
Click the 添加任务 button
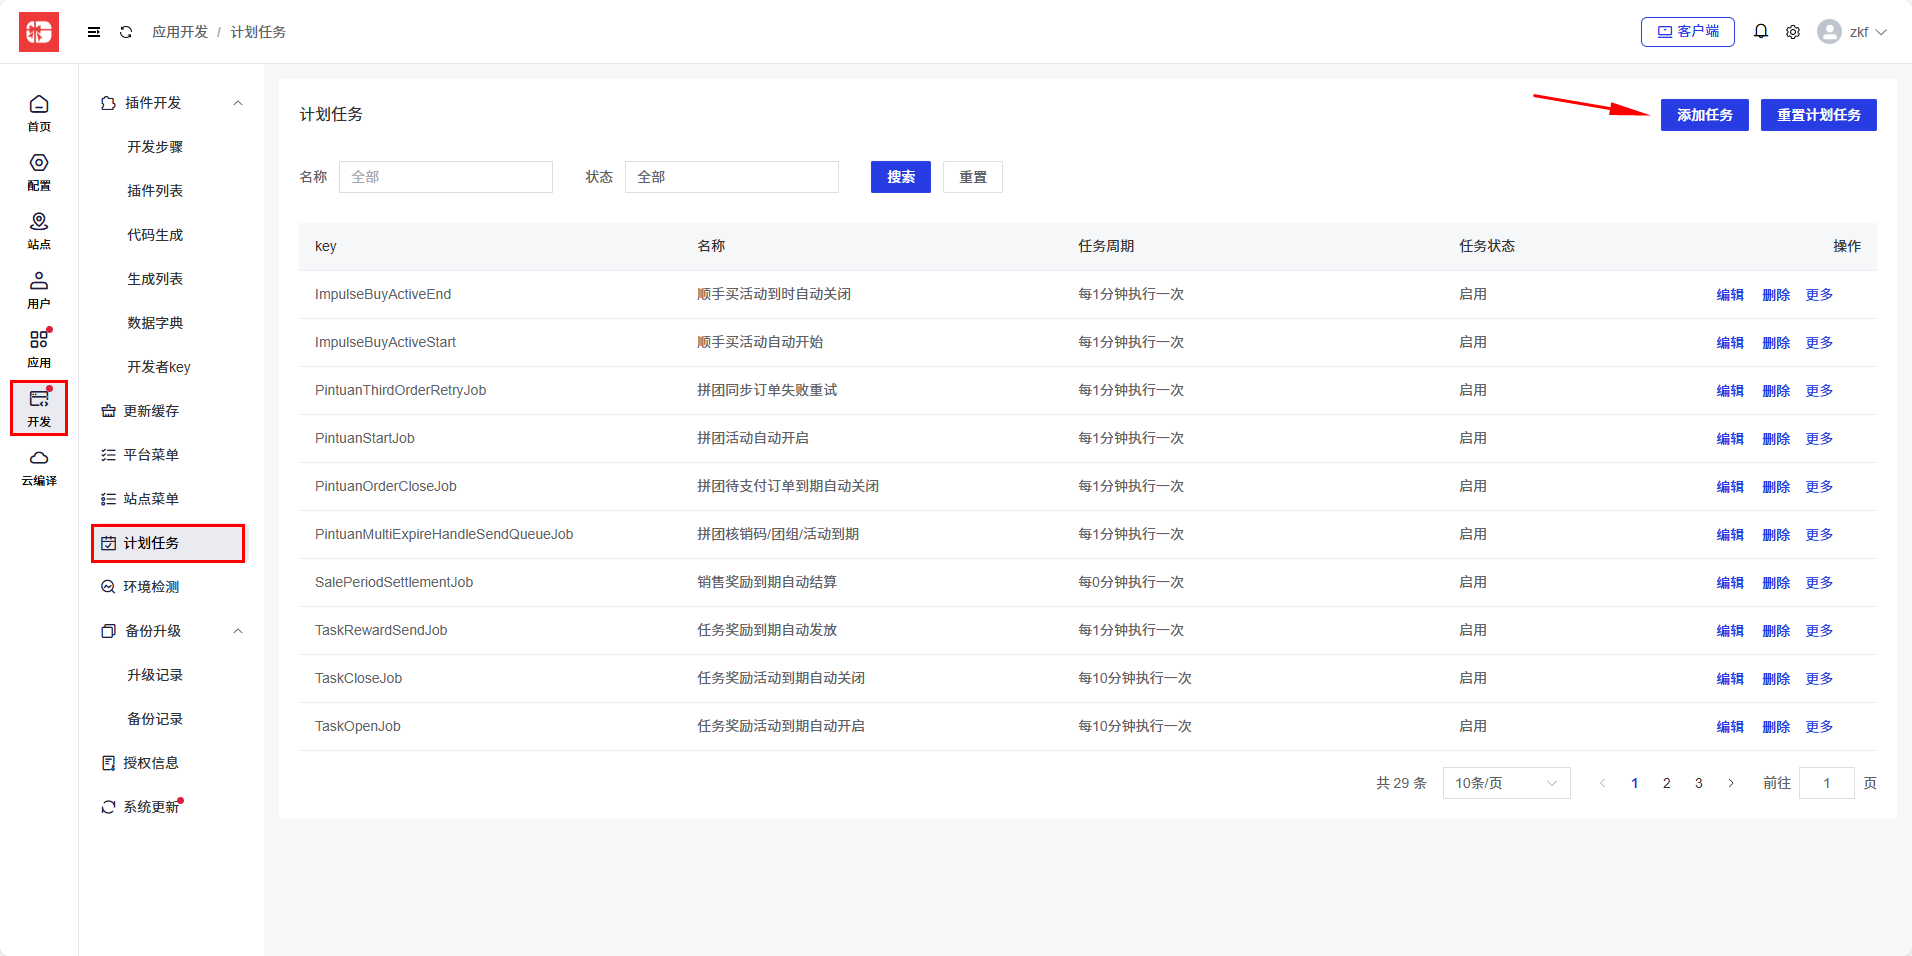pos(1704,115)
